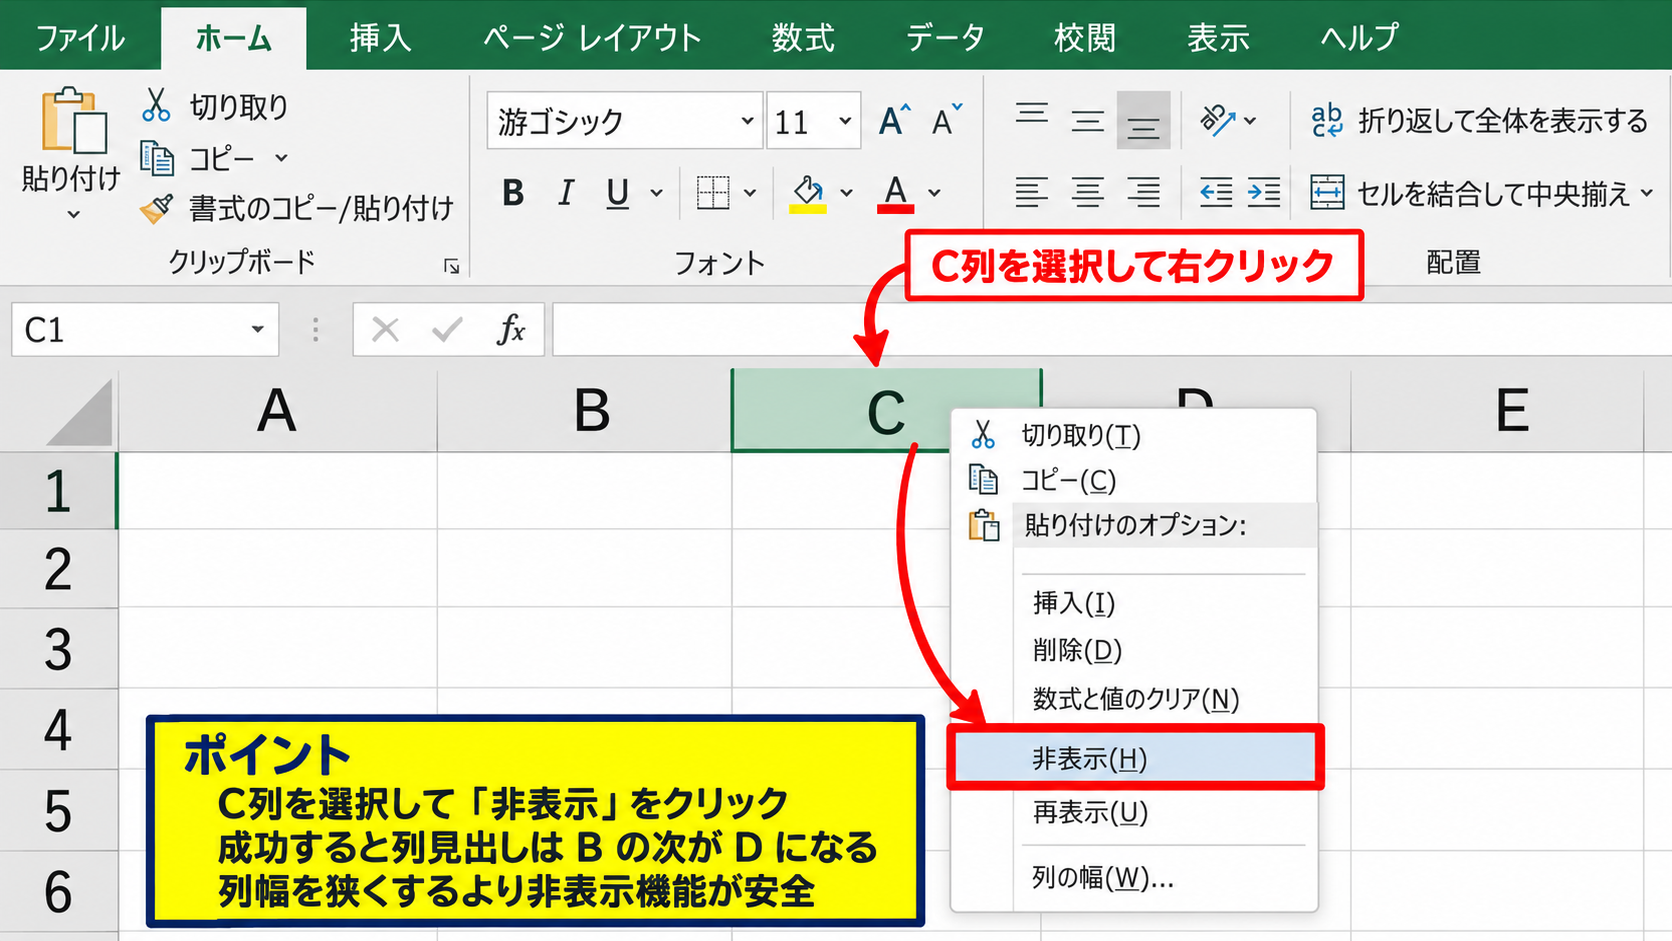The width and height of the screenshot is (1672, 941).
Task: Toggle Underline formatting
Action: (x=618, y=192)
